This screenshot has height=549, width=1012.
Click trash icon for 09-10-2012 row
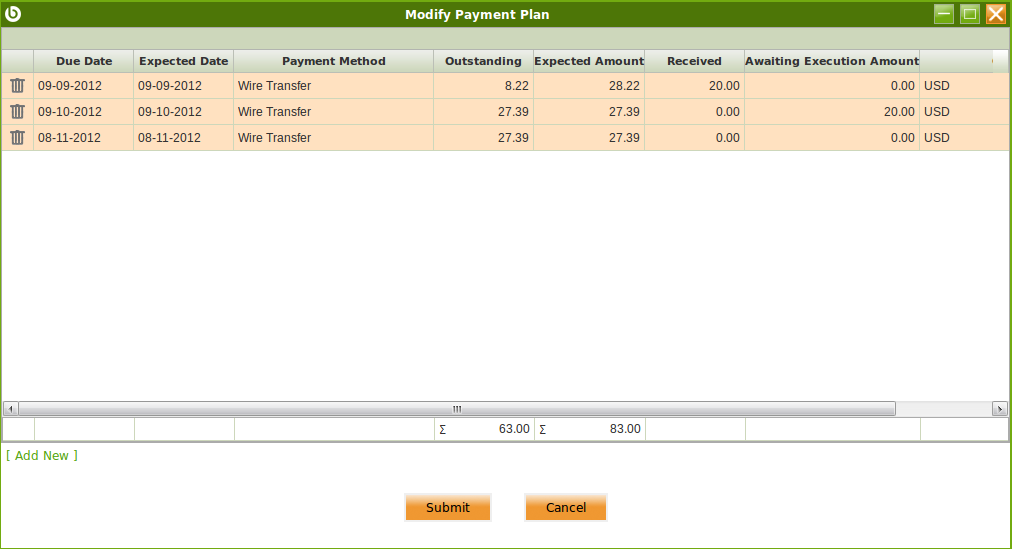pyautogui.click(x=17, y=112)
